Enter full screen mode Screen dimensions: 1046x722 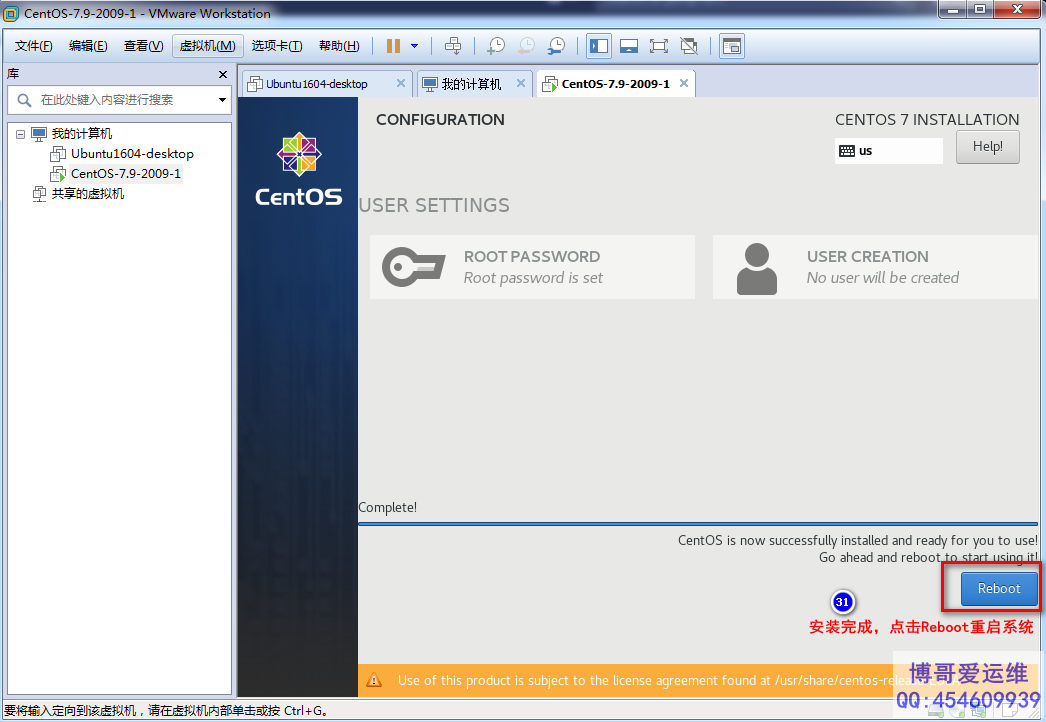point(658,46)
